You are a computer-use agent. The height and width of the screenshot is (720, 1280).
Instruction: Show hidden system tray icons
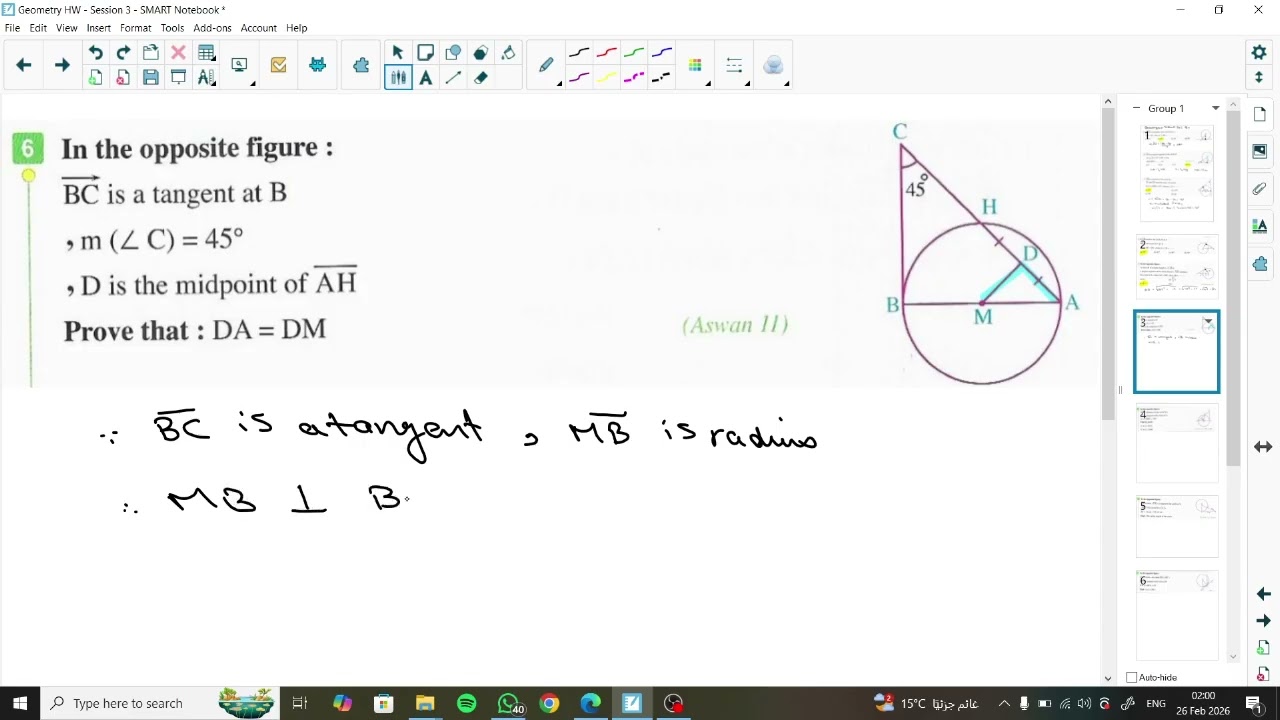[1004, 703]
